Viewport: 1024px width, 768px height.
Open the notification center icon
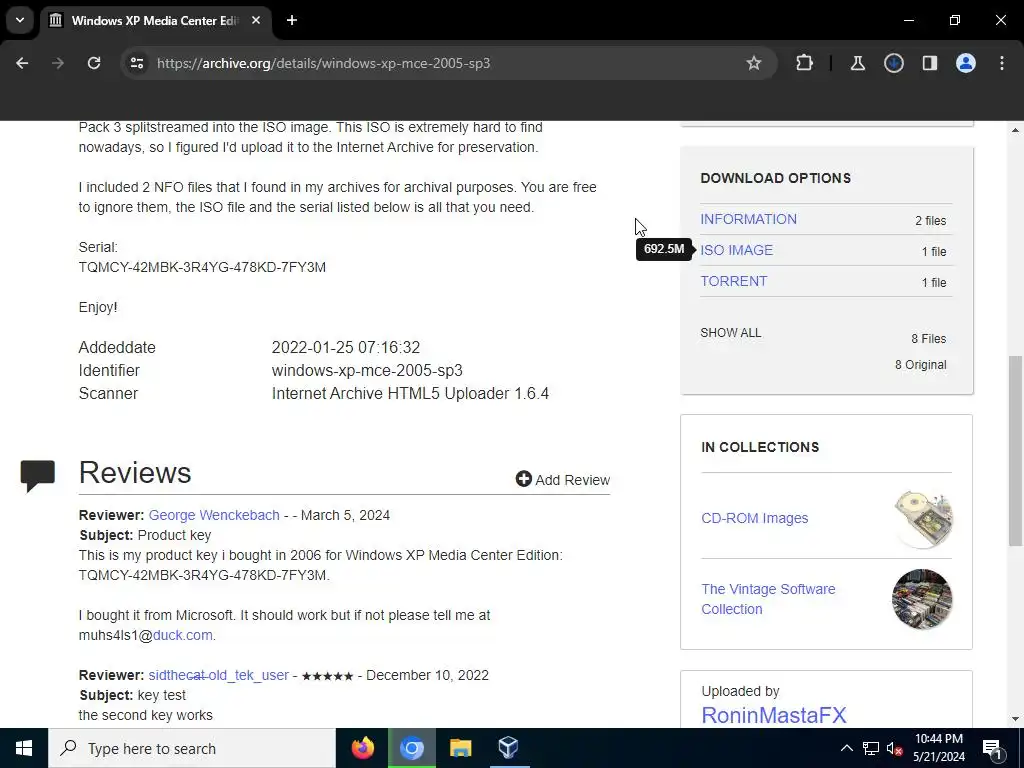pyautogui.click(x=993, y=748)
